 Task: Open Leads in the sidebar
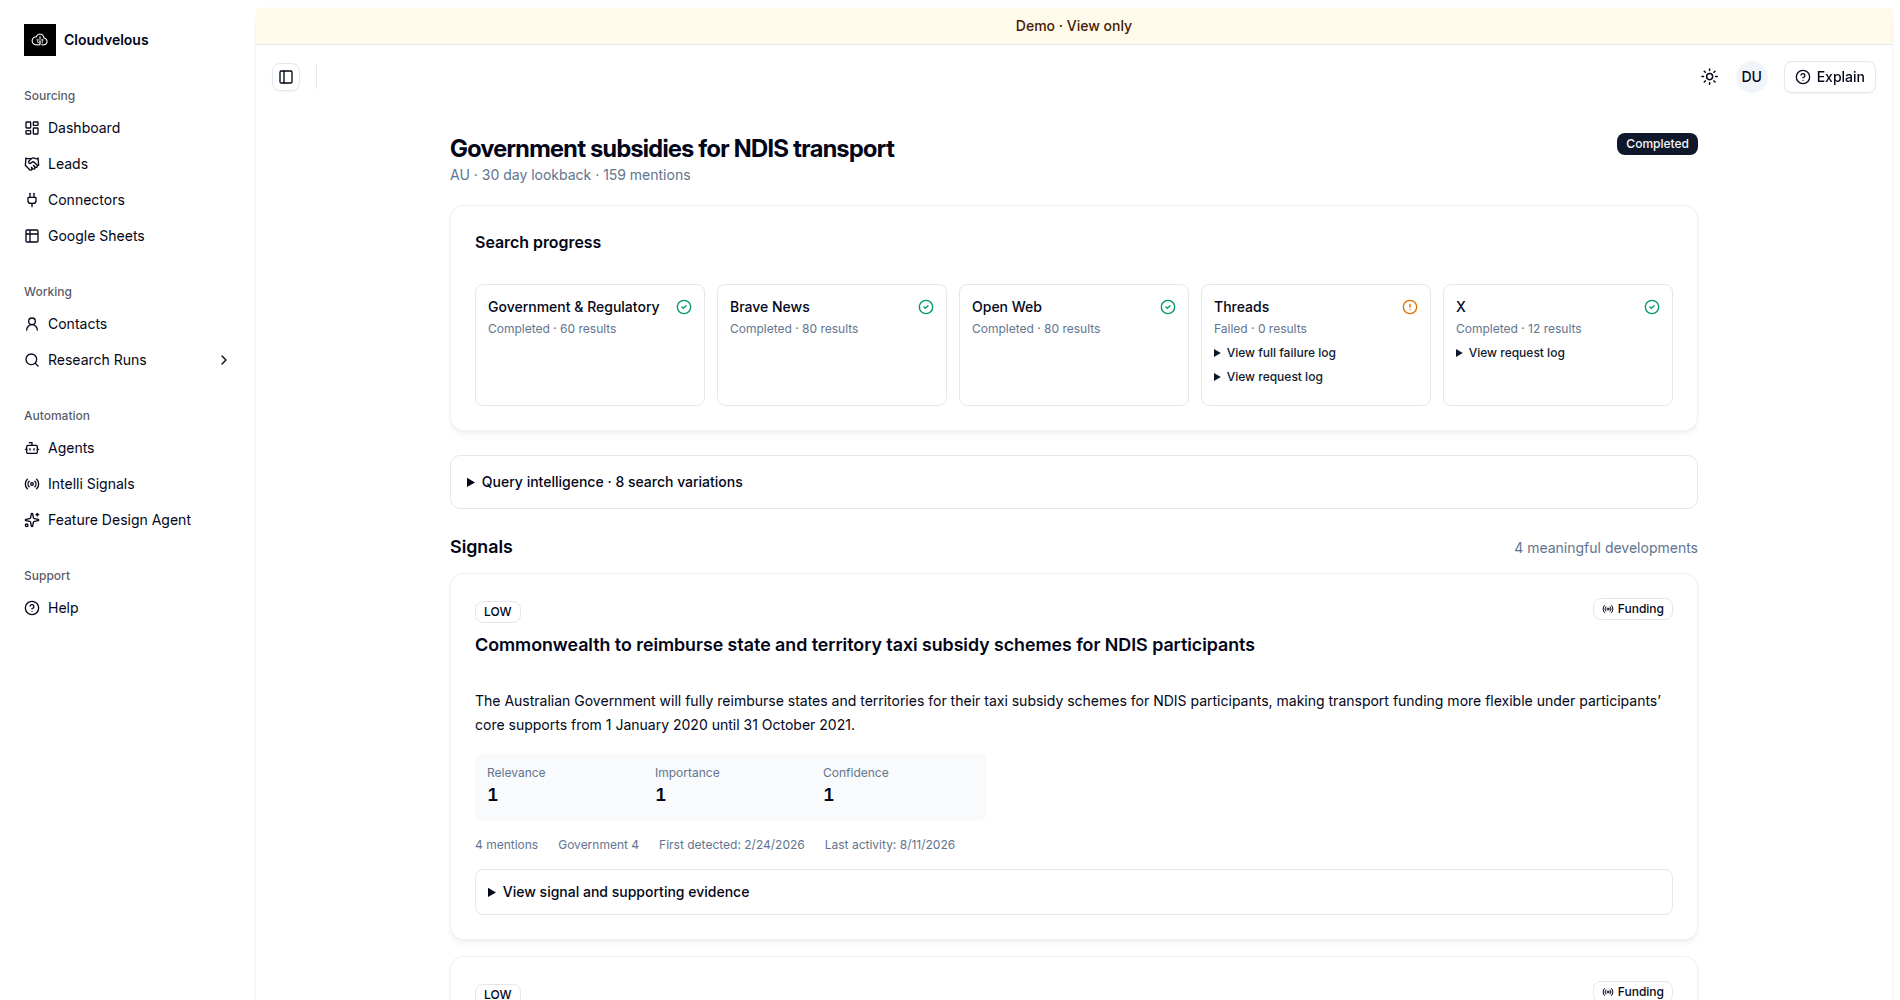pyautogui.click(x=128, y=164)
